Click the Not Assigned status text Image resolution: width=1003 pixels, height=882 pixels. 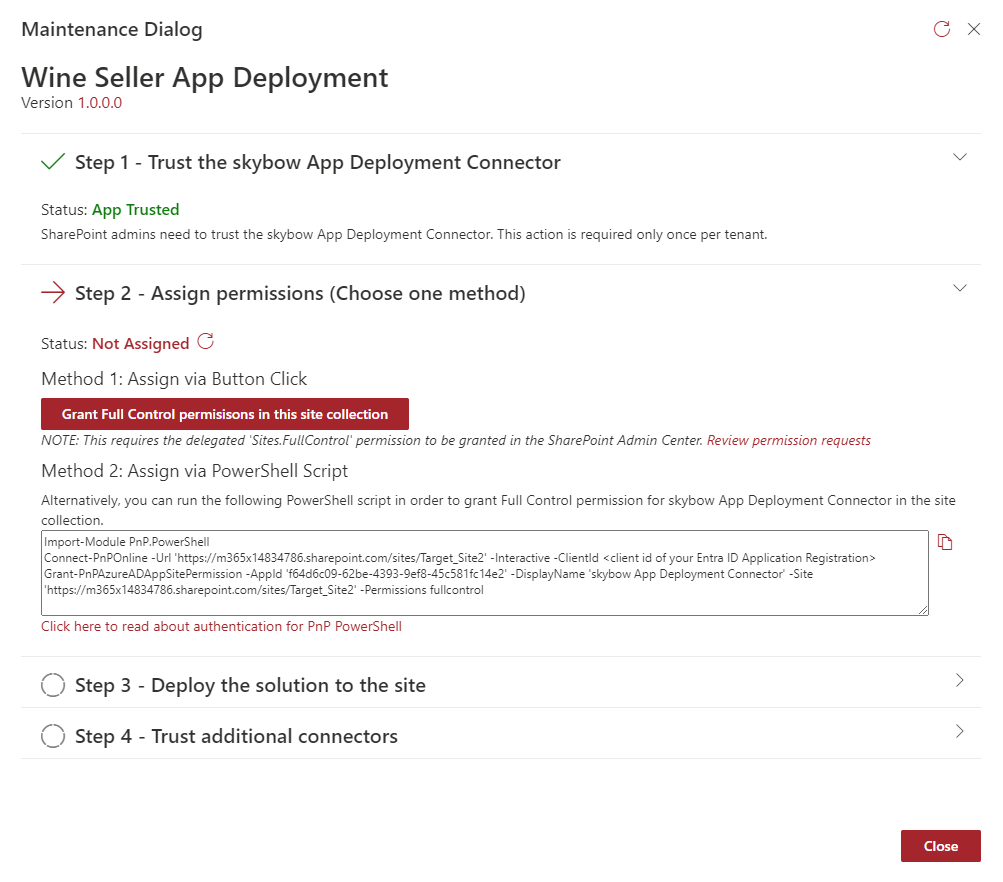tap(141, 344)
